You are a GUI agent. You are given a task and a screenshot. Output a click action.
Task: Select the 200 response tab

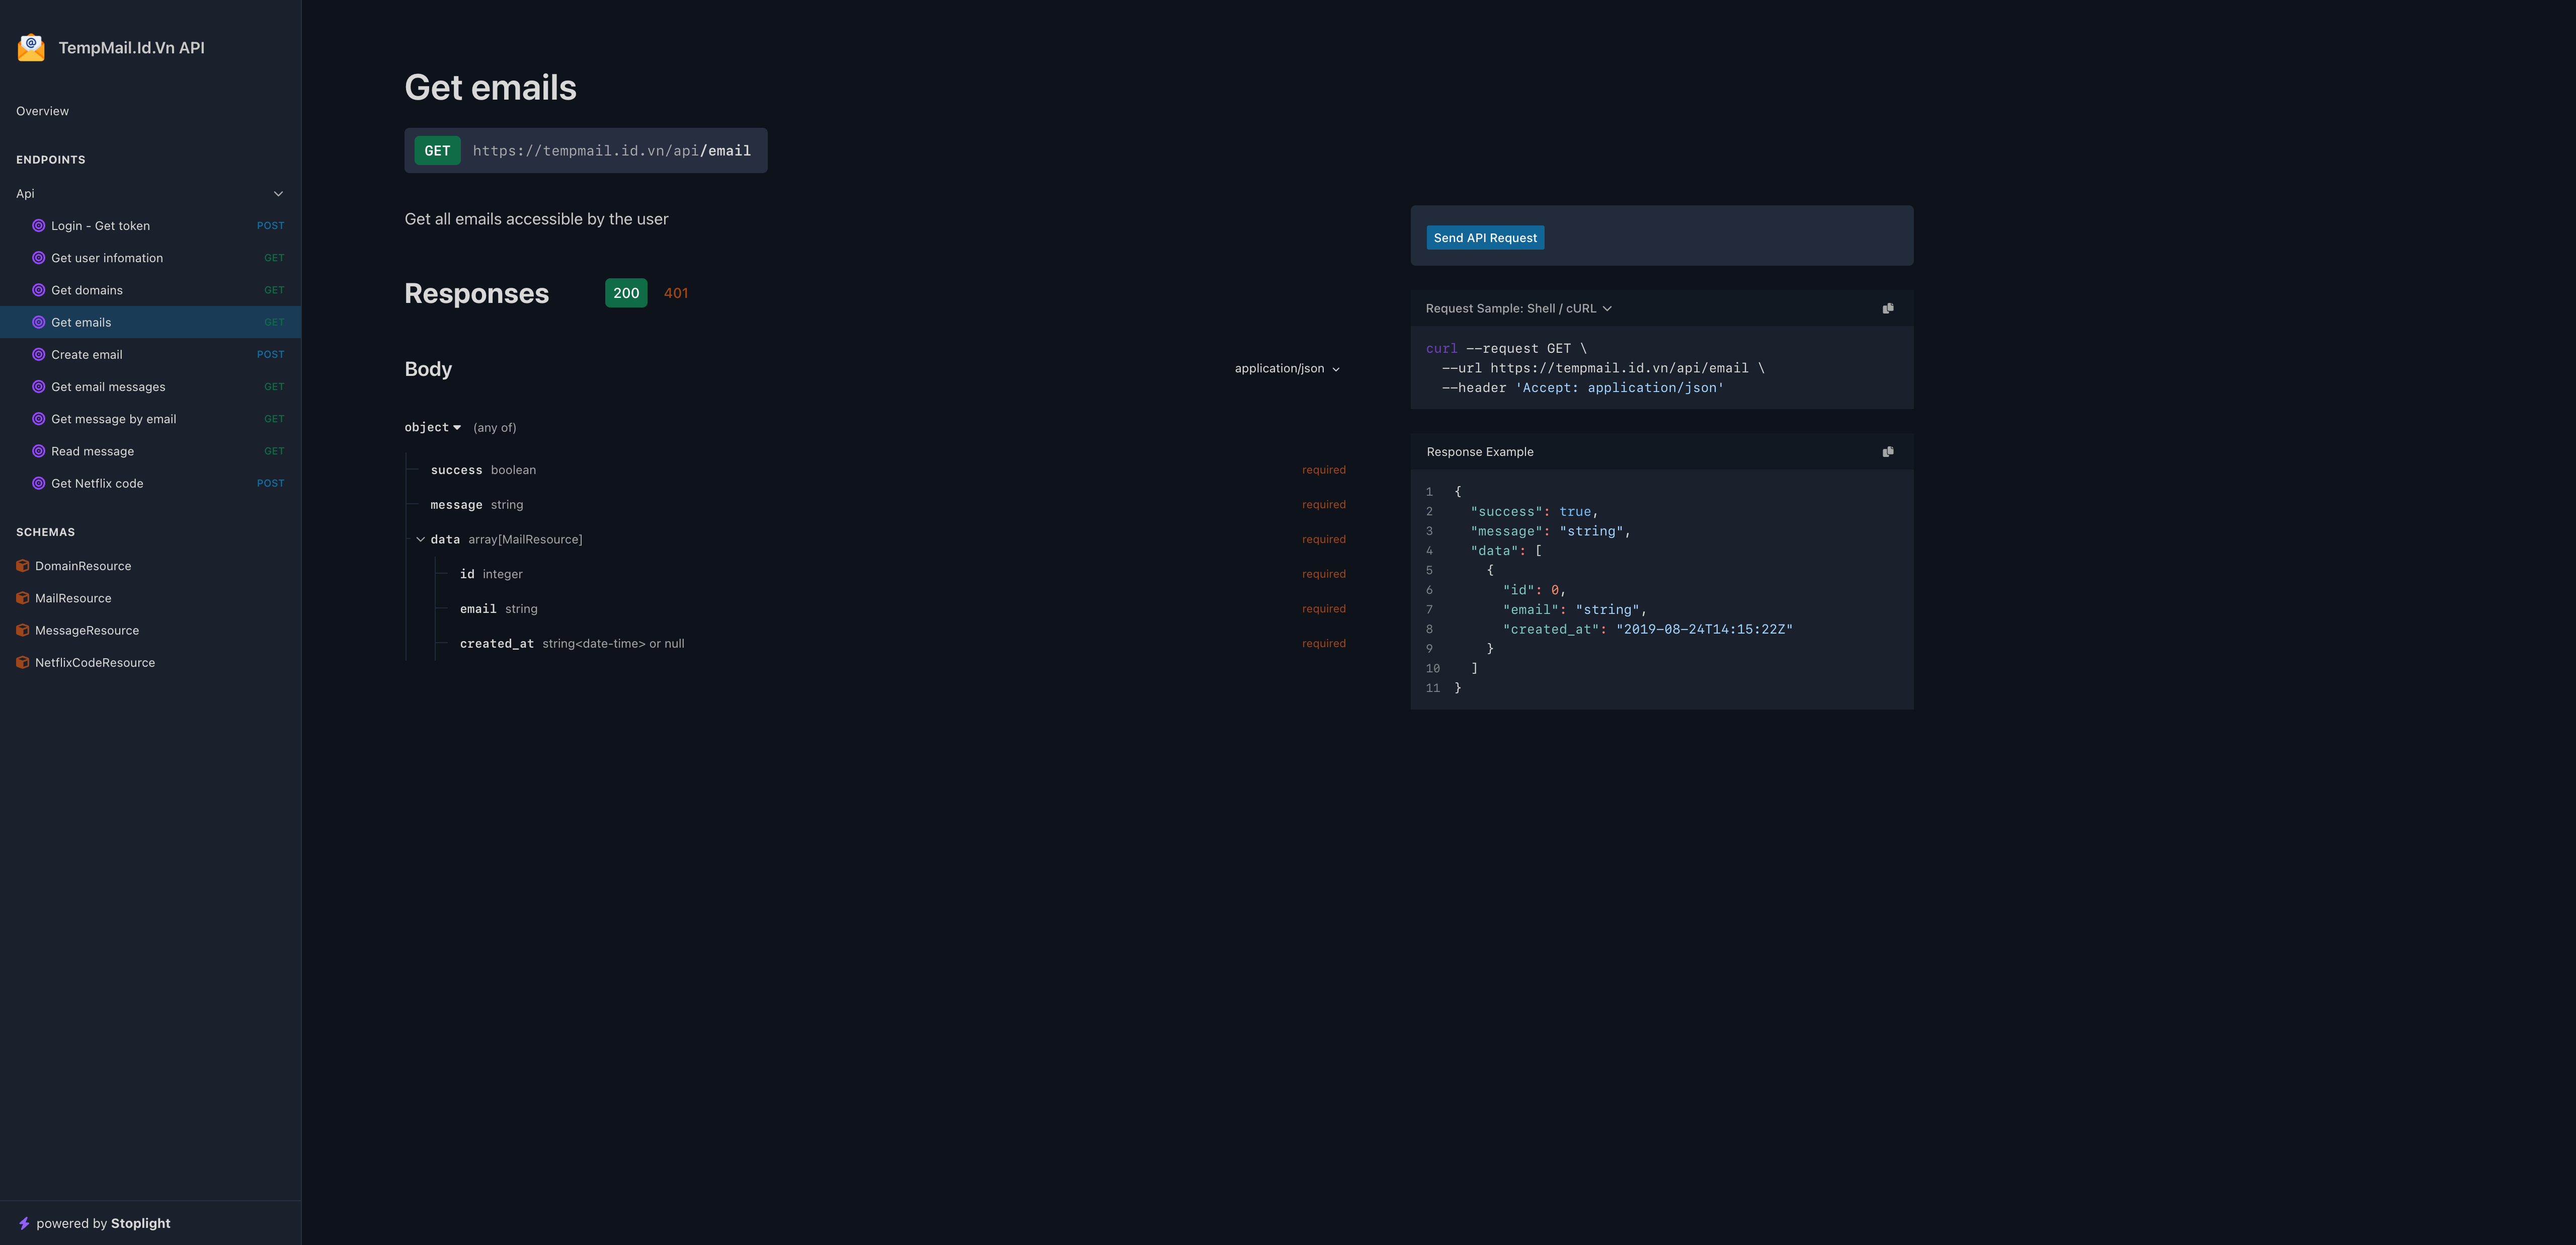coord(626,293)
